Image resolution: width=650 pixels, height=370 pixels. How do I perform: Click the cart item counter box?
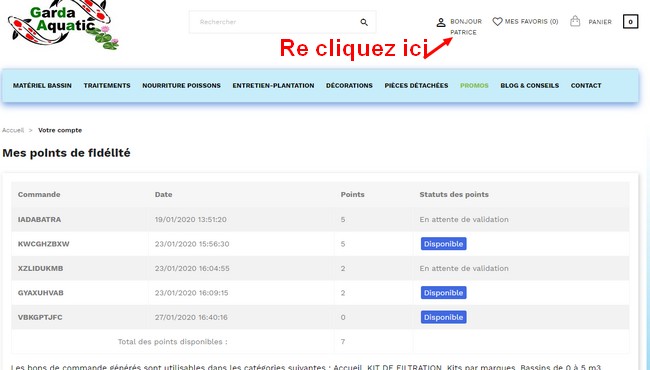(631, 22)
